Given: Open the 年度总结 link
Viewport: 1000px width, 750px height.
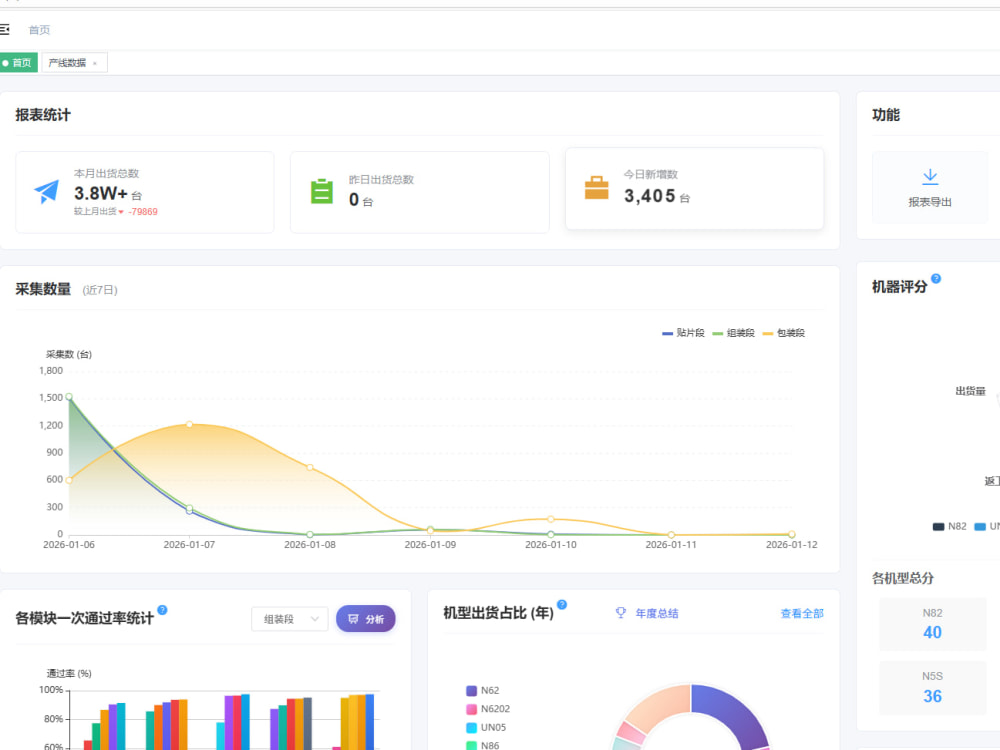Looking at the screenshot, I should [657, 614].
